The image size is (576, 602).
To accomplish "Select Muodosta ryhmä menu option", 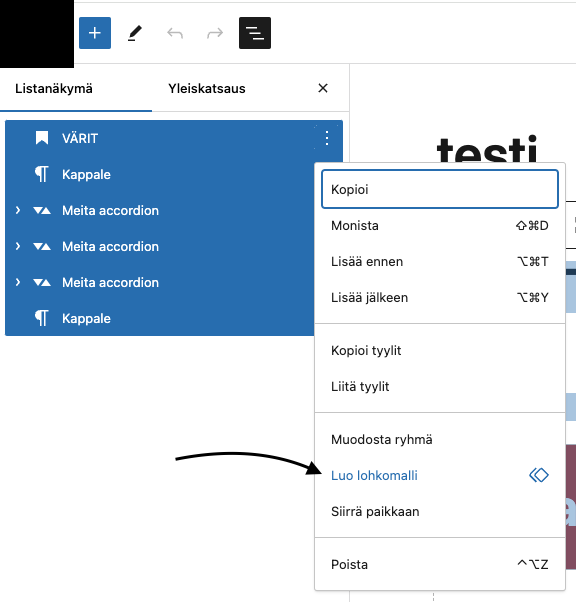I will coord(440,439).
